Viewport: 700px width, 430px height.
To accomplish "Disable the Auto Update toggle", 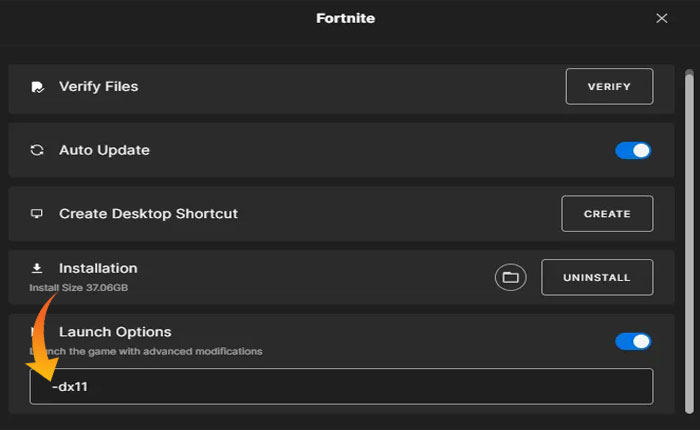I will point(632,150).
